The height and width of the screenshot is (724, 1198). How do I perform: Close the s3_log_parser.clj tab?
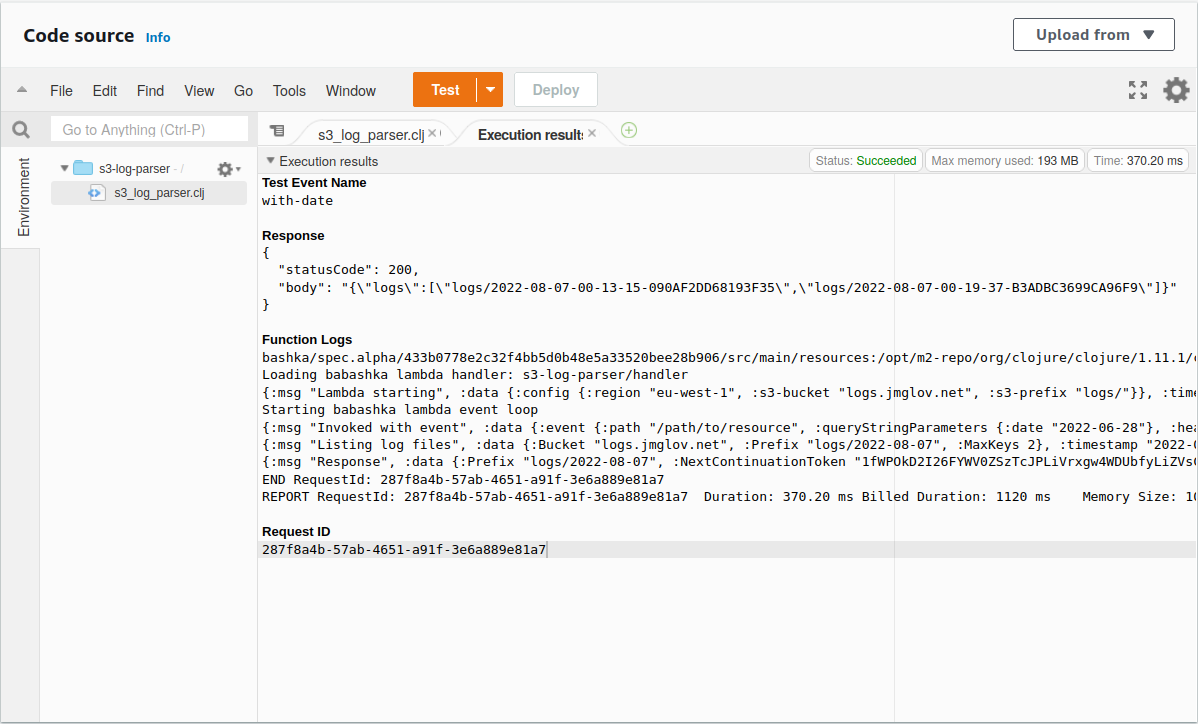point(432,133)
